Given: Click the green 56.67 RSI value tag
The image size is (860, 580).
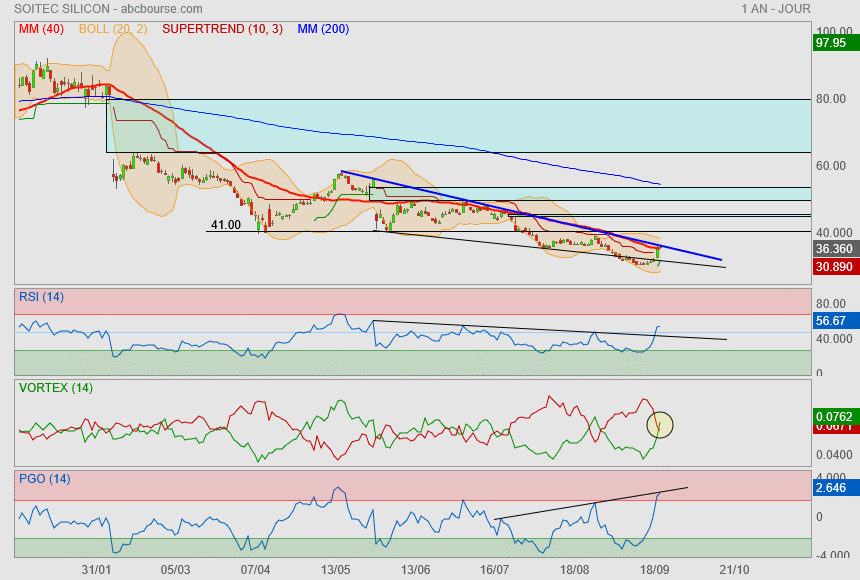Looking at the screenshot, I should point(831,322).
